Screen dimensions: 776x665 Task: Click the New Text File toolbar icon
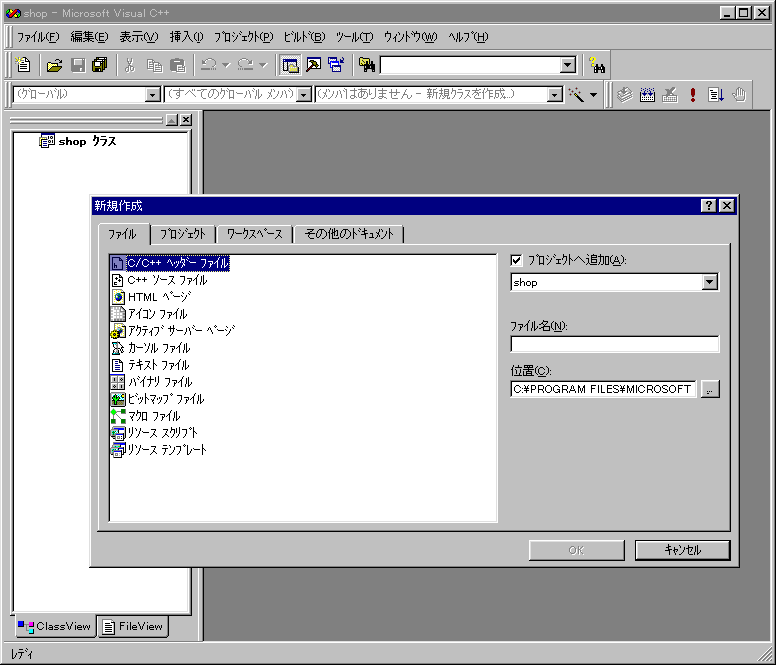(23, 65)
